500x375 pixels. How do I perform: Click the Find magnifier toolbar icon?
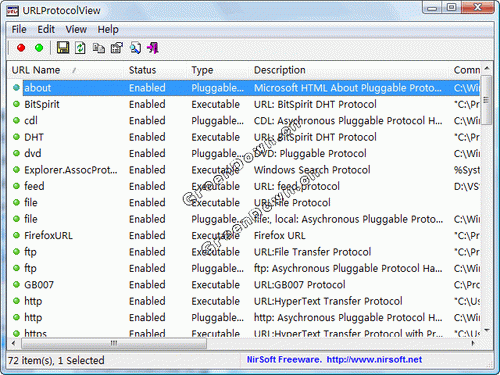(x=135, y=48)
